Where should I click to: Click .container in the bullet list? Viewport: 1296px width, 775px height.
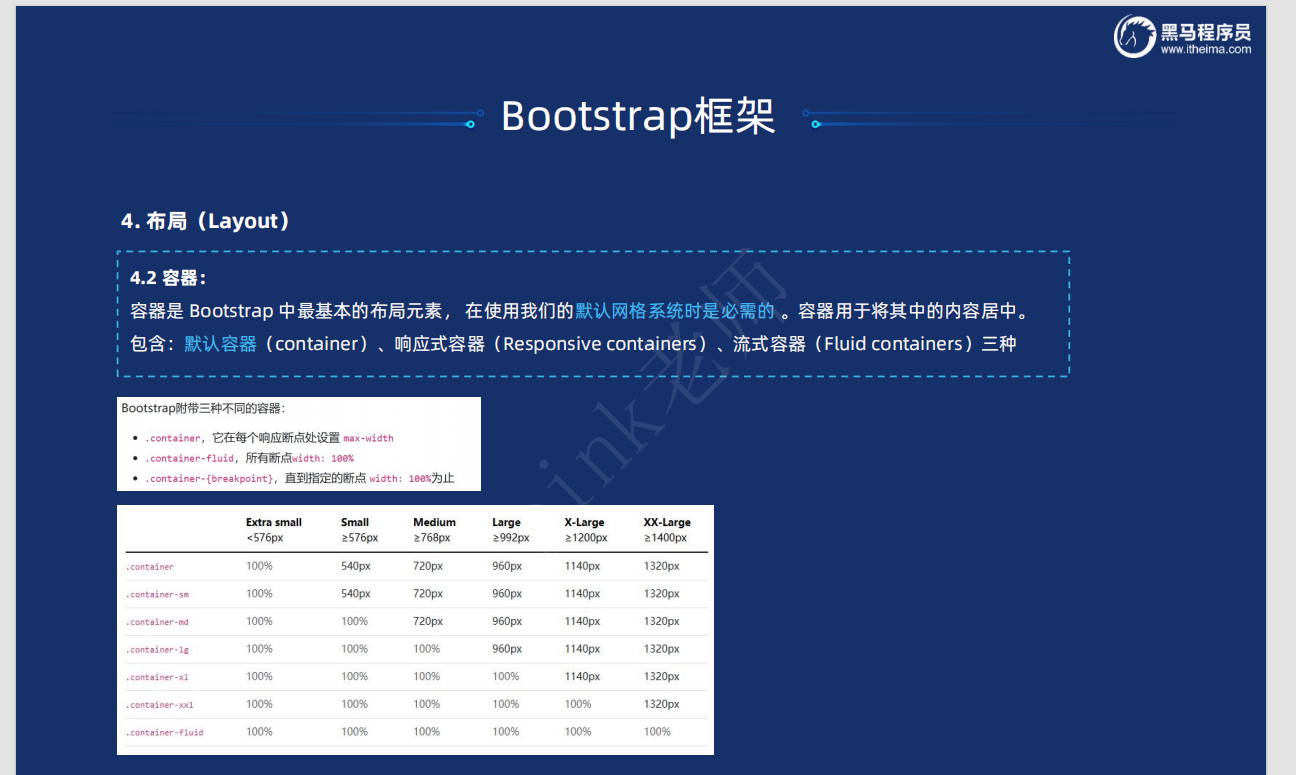point(173,438)
